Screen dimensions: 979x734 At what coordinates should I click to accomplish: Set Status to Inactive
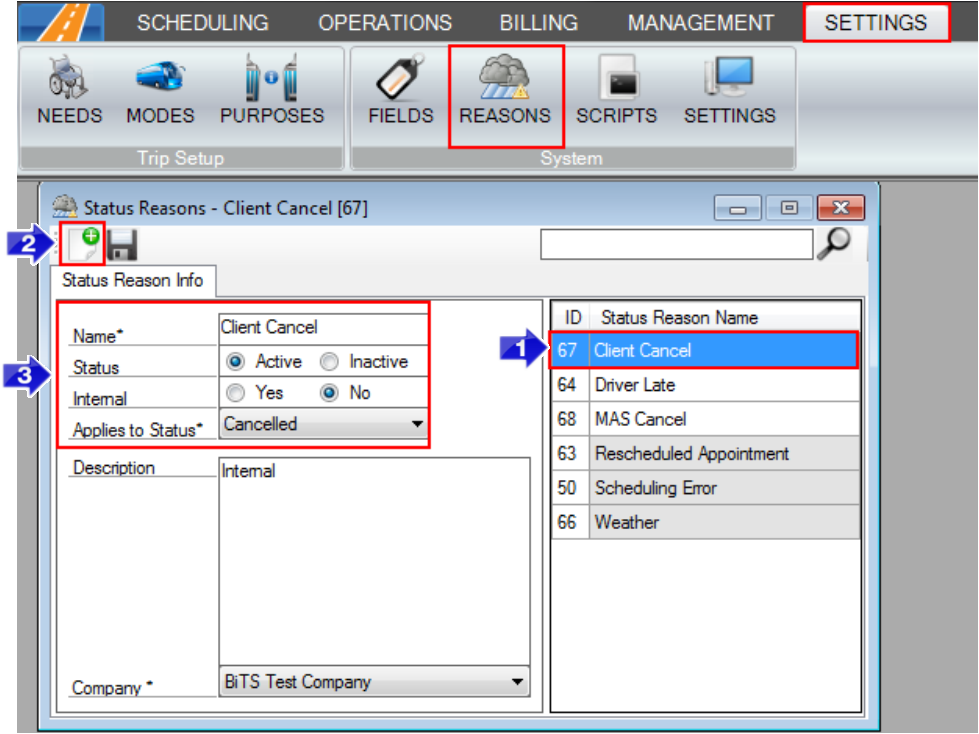click(x=329, y=361)
